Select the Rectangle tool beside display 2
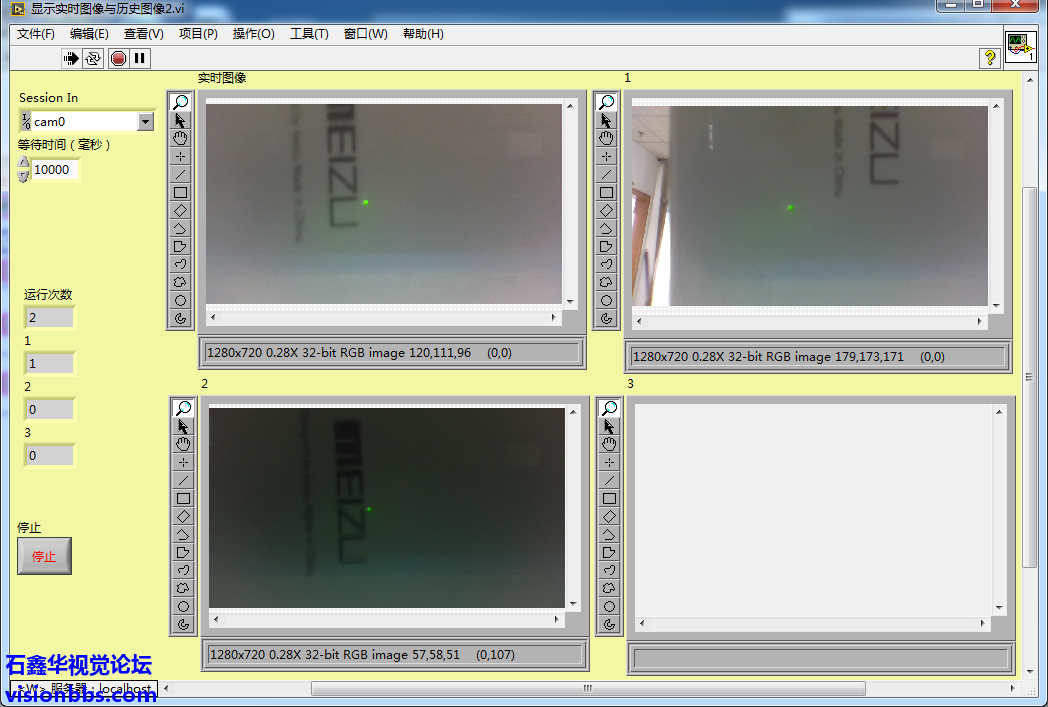The image size is (1048, 707). coord(183,498)
